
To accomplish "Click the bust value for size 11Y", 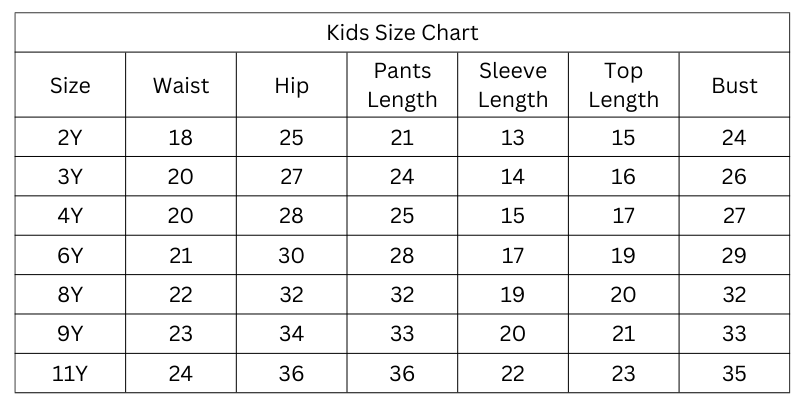I will click(734, 373).
